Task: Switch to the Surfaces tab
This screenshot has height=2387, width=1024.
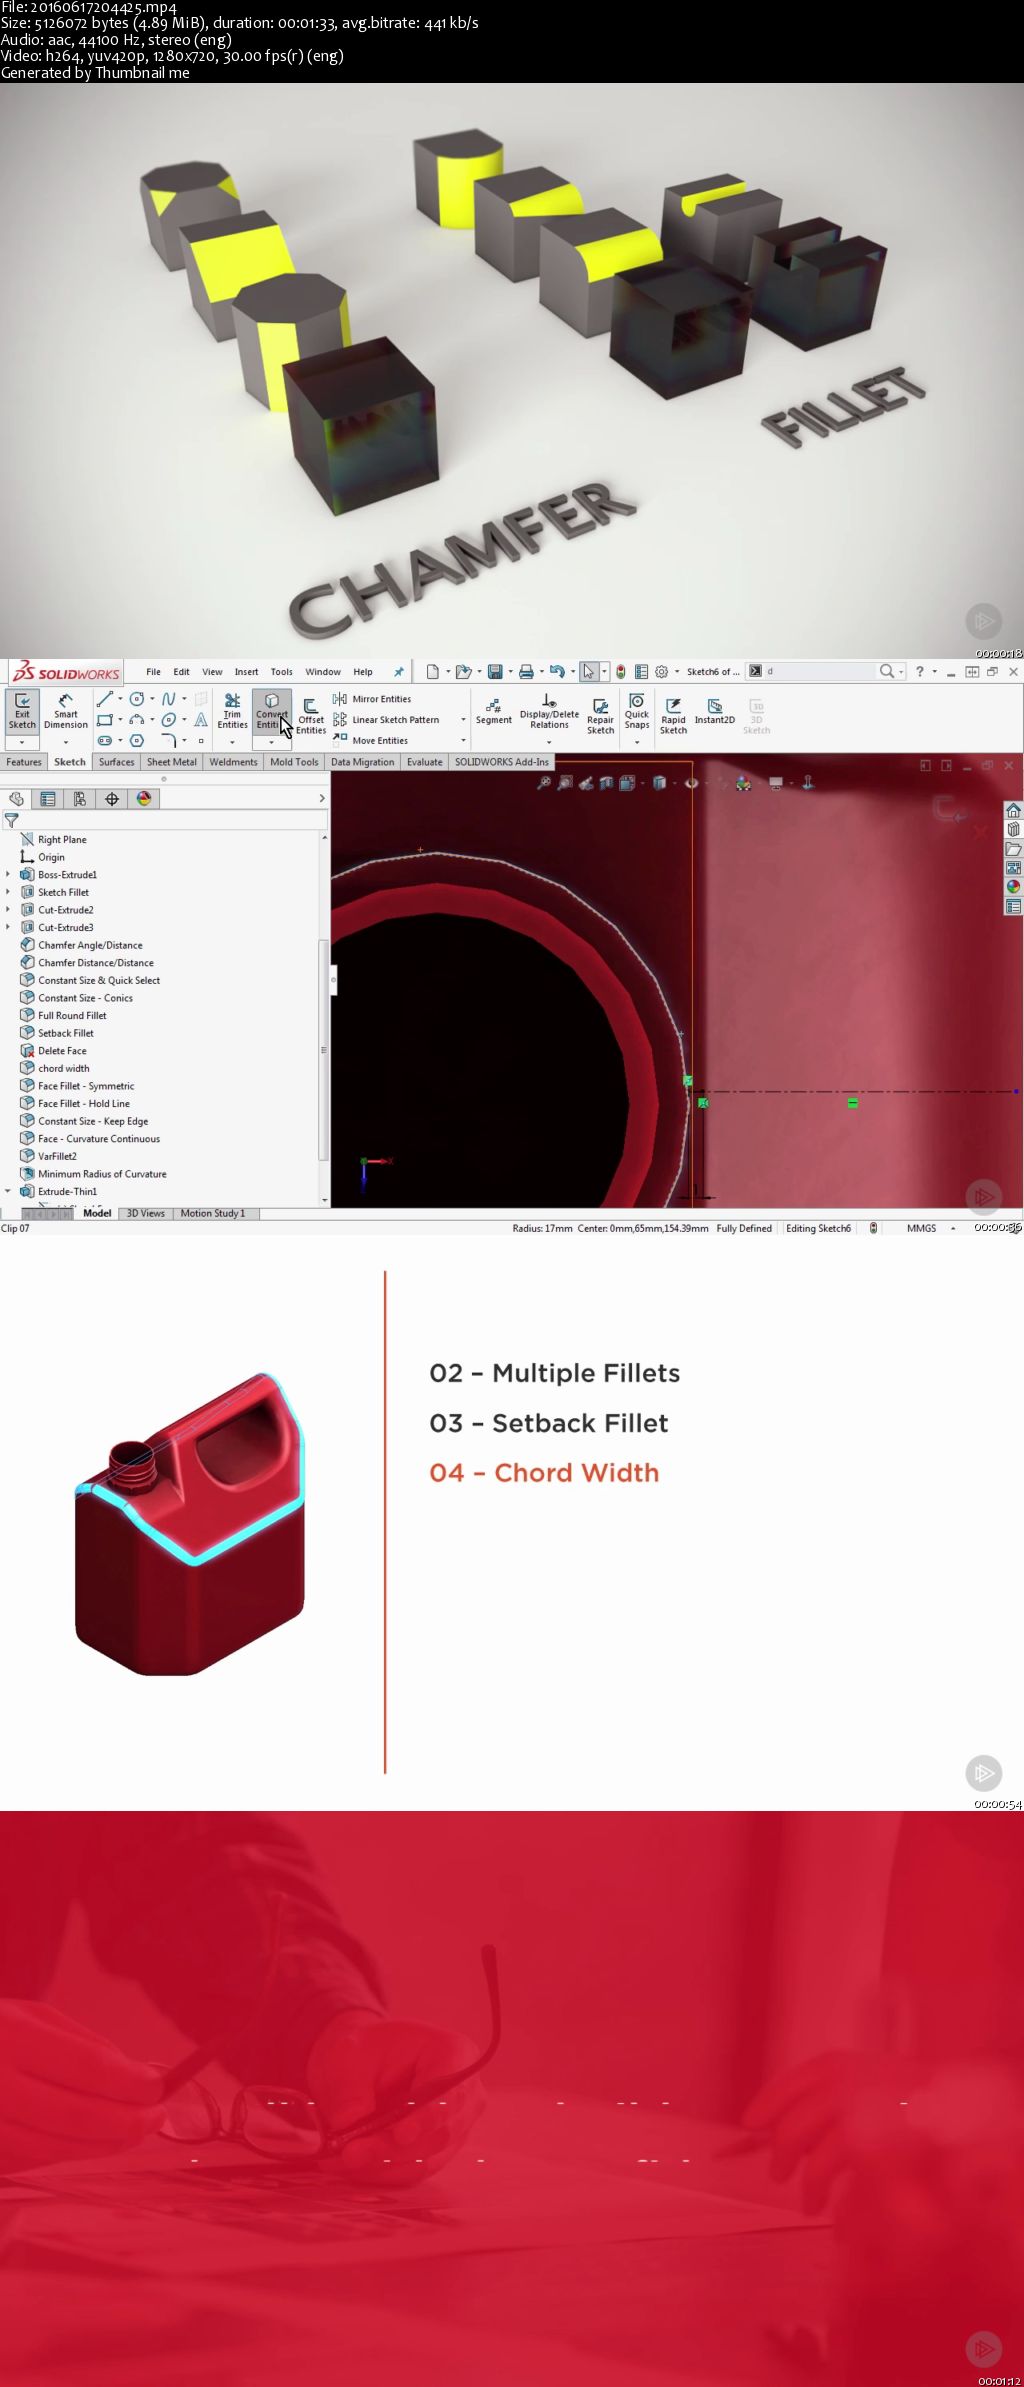Action: pos(116,762)
